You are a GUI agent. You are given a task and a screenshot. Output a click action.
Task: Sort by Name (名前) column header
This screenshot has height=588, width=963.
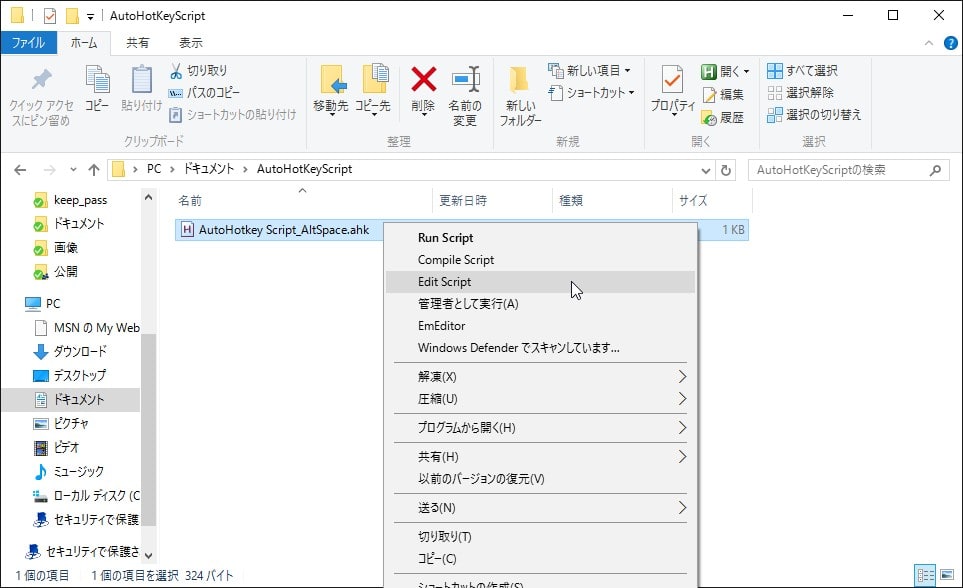click(302, 200)
